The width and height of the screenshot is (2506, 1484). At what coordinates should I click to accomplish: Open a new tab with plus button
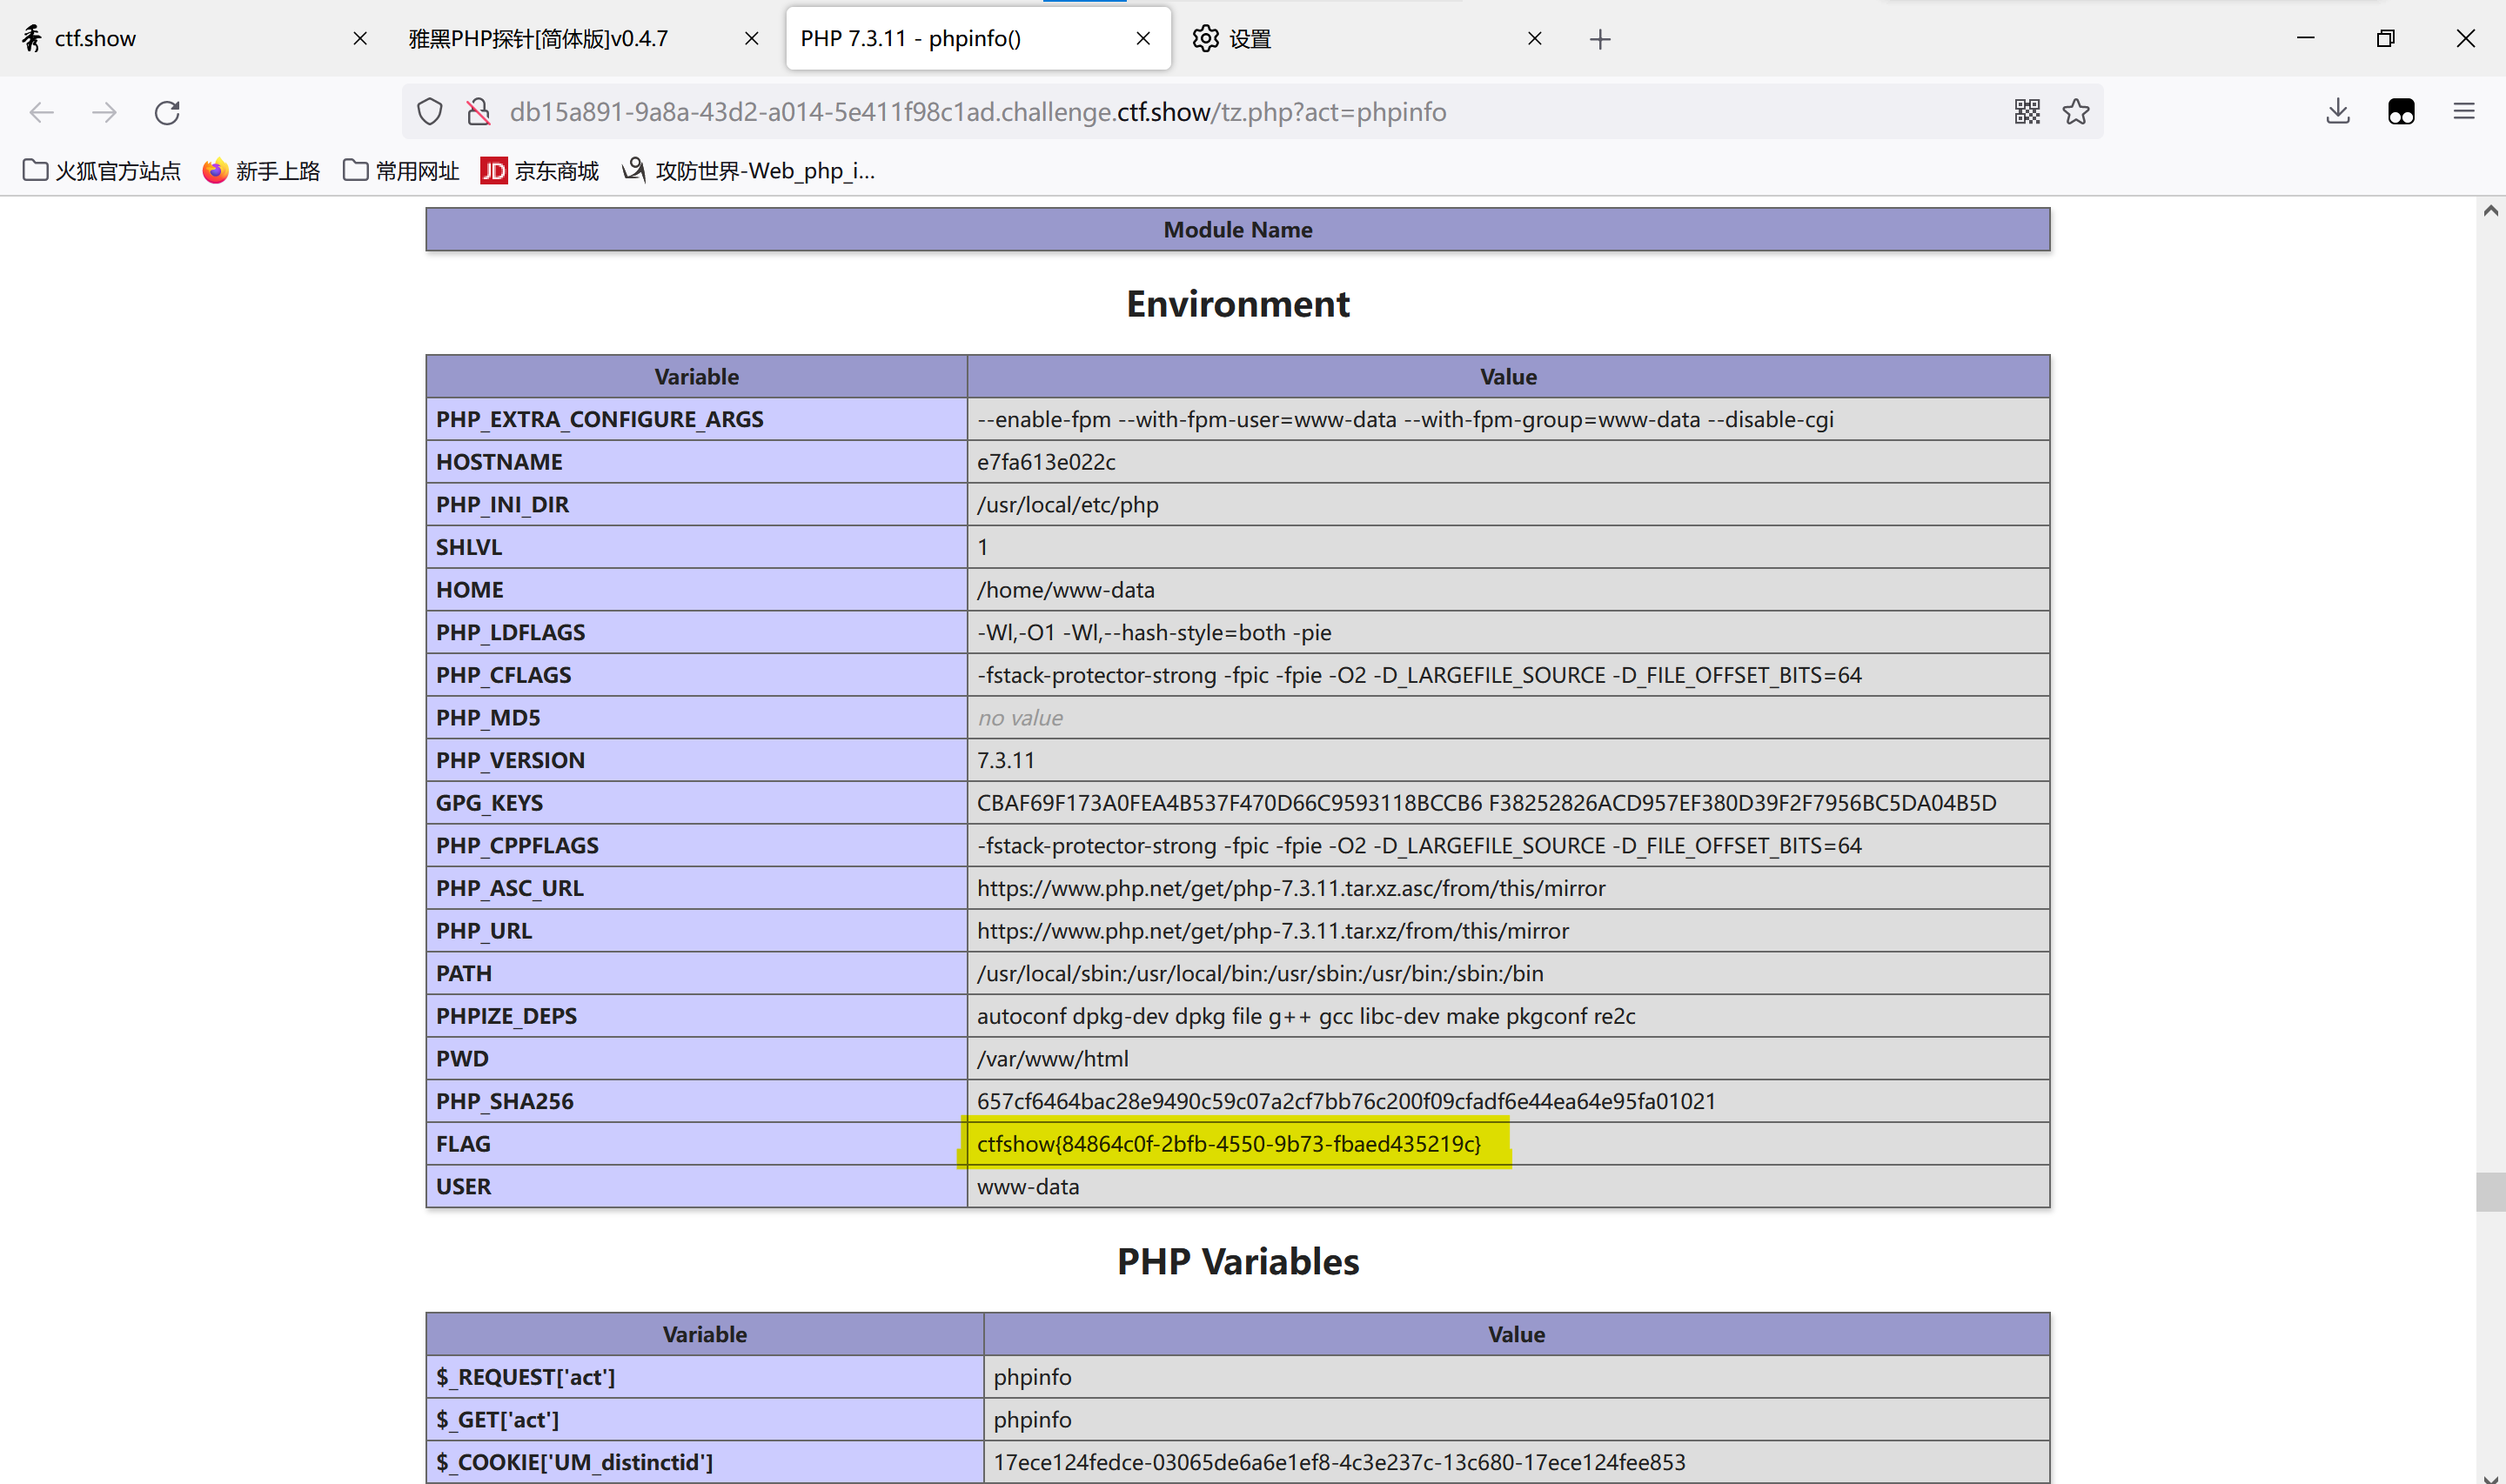point(1600,39)
